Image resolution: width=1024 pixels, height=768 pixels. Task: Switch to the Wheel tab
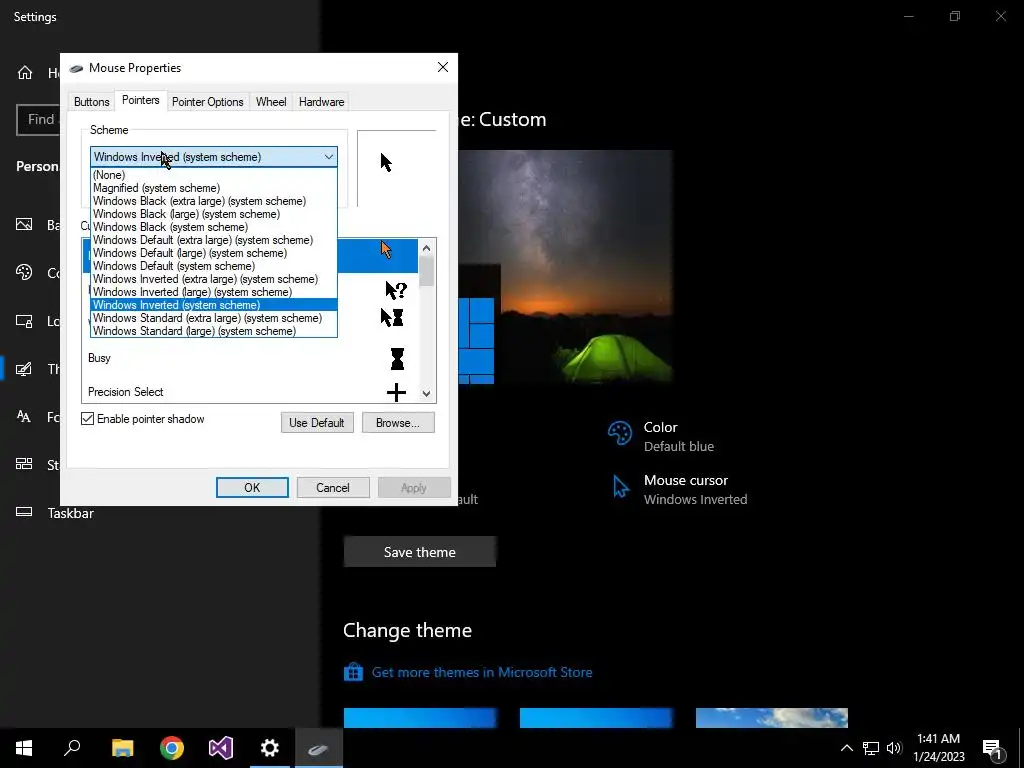pos(271,102)
